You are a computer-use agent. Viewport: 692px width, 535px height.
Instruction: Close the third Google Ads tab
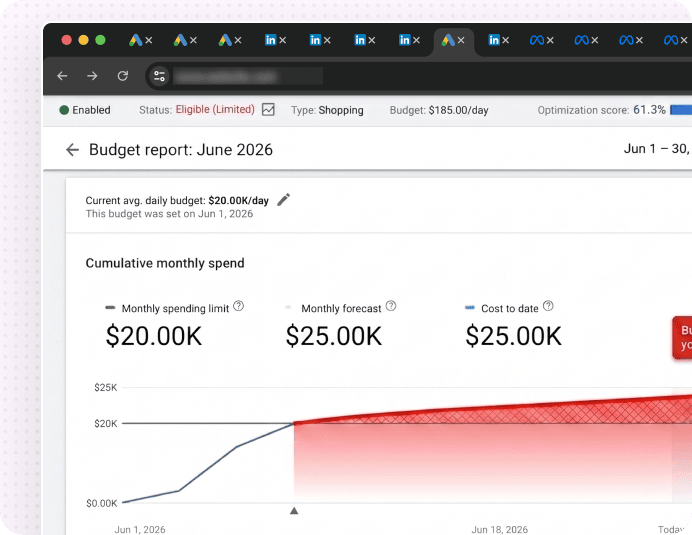[x=238, y=41]
